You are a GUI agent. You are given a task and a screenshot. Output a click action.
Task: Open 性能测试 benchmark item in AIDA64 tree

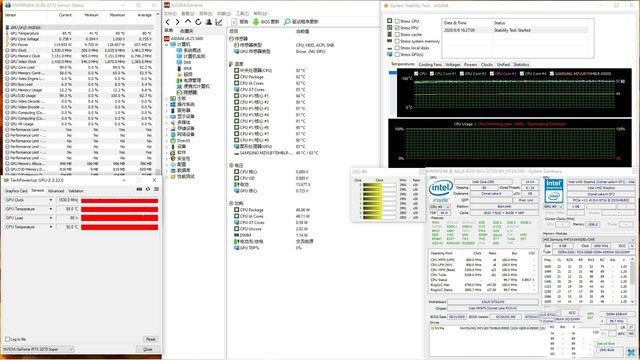coord(182,176)
